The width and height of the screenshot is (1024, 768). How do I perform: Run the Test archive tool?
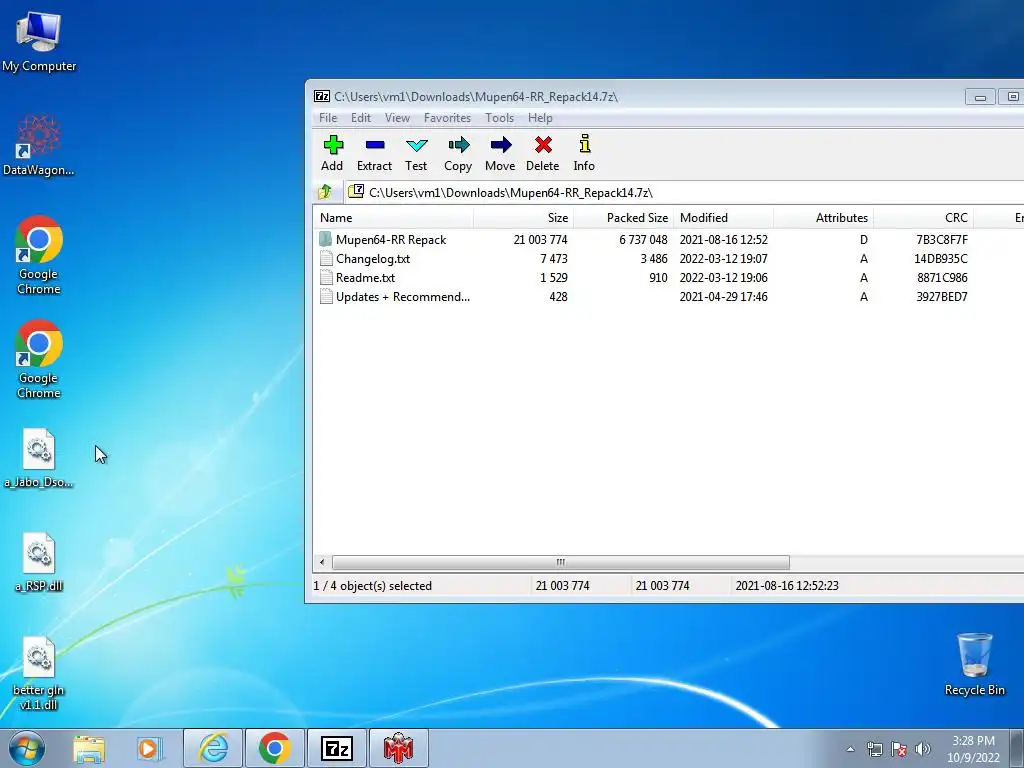[x=416, y=153]
